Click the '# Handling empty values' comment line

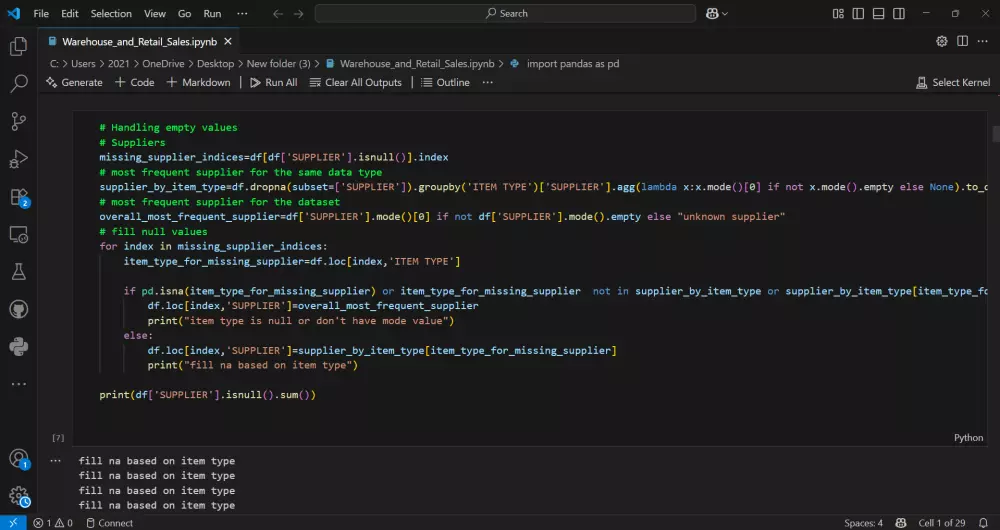[x=168, y=128]
